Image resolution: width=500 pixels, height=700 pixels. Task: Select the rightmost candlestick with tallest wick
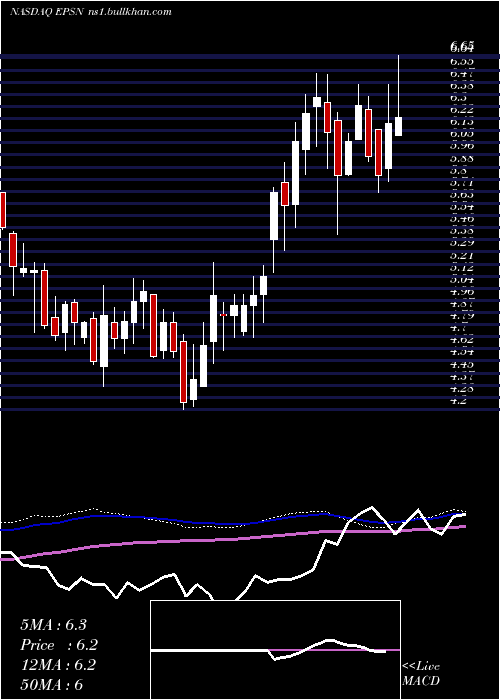click(x=398, y=96)
